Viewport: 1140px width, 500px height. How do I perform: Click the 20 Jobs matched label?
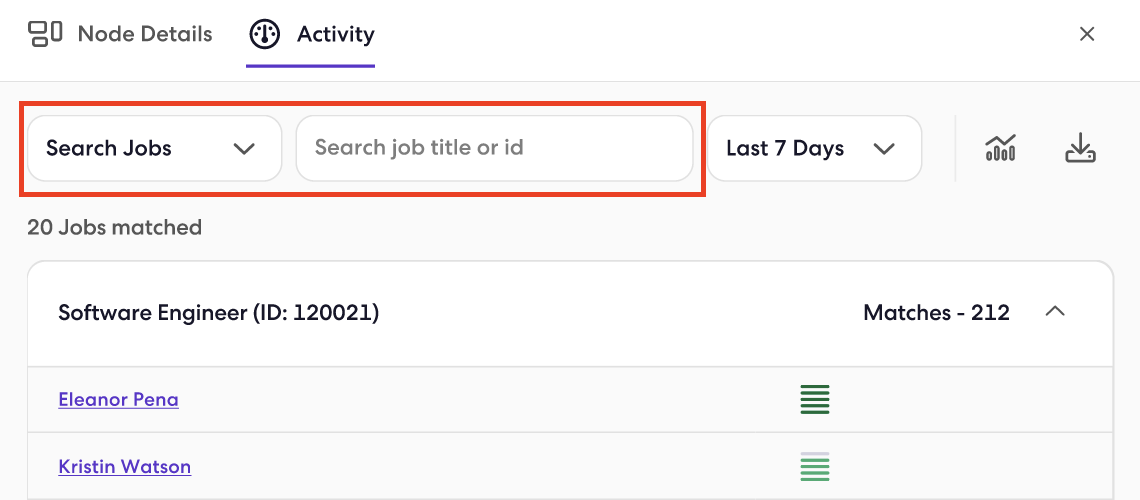click(114, 227)
